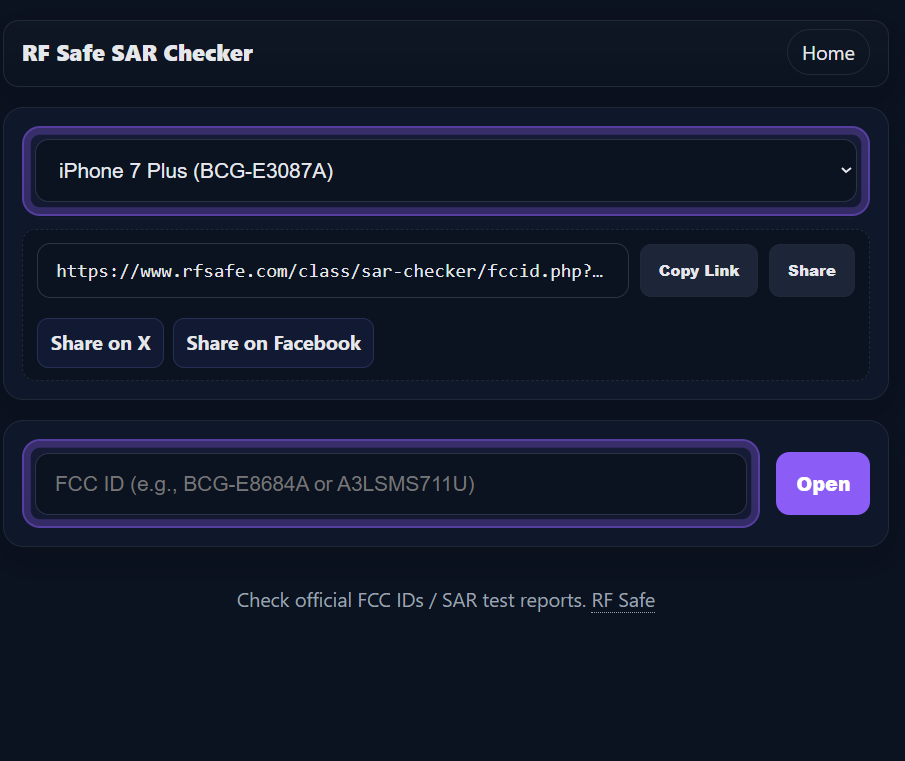
Task: Click the dropdown chevron arrow
Action: (845, 170)
